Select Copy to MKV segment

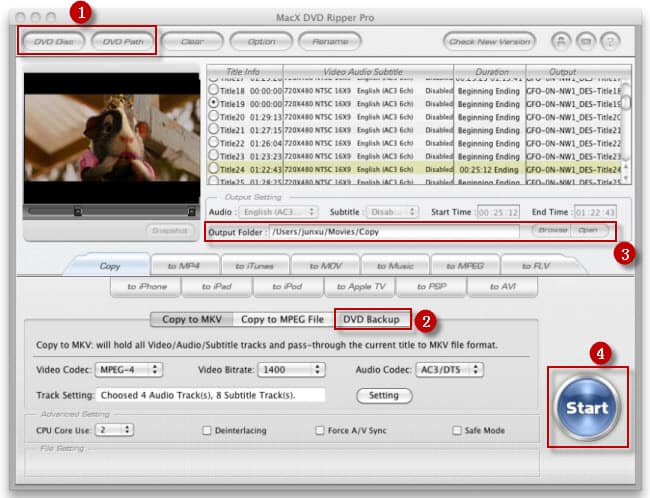tap(192, 319)
